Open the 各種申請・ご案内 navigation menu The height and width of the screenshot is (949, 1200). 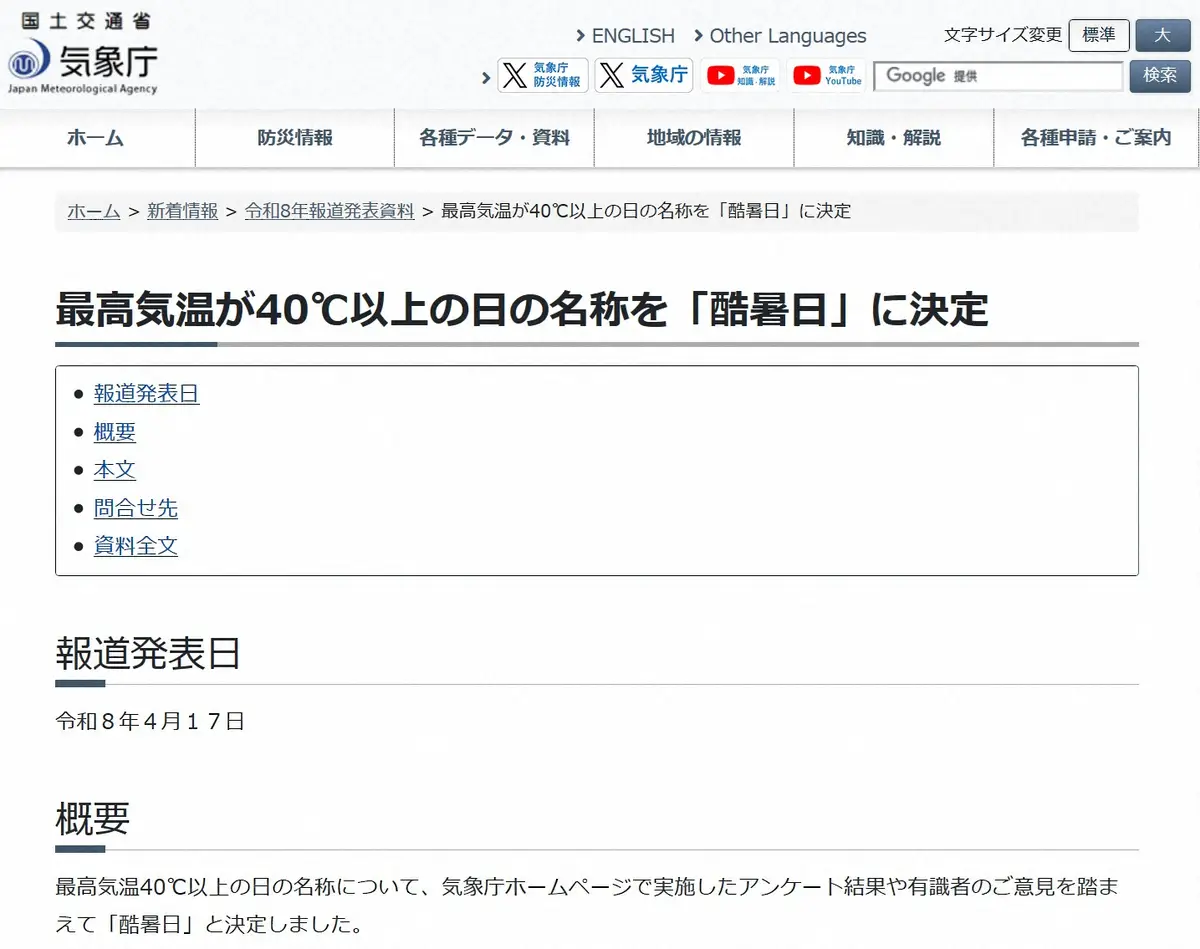(1095, 138)
